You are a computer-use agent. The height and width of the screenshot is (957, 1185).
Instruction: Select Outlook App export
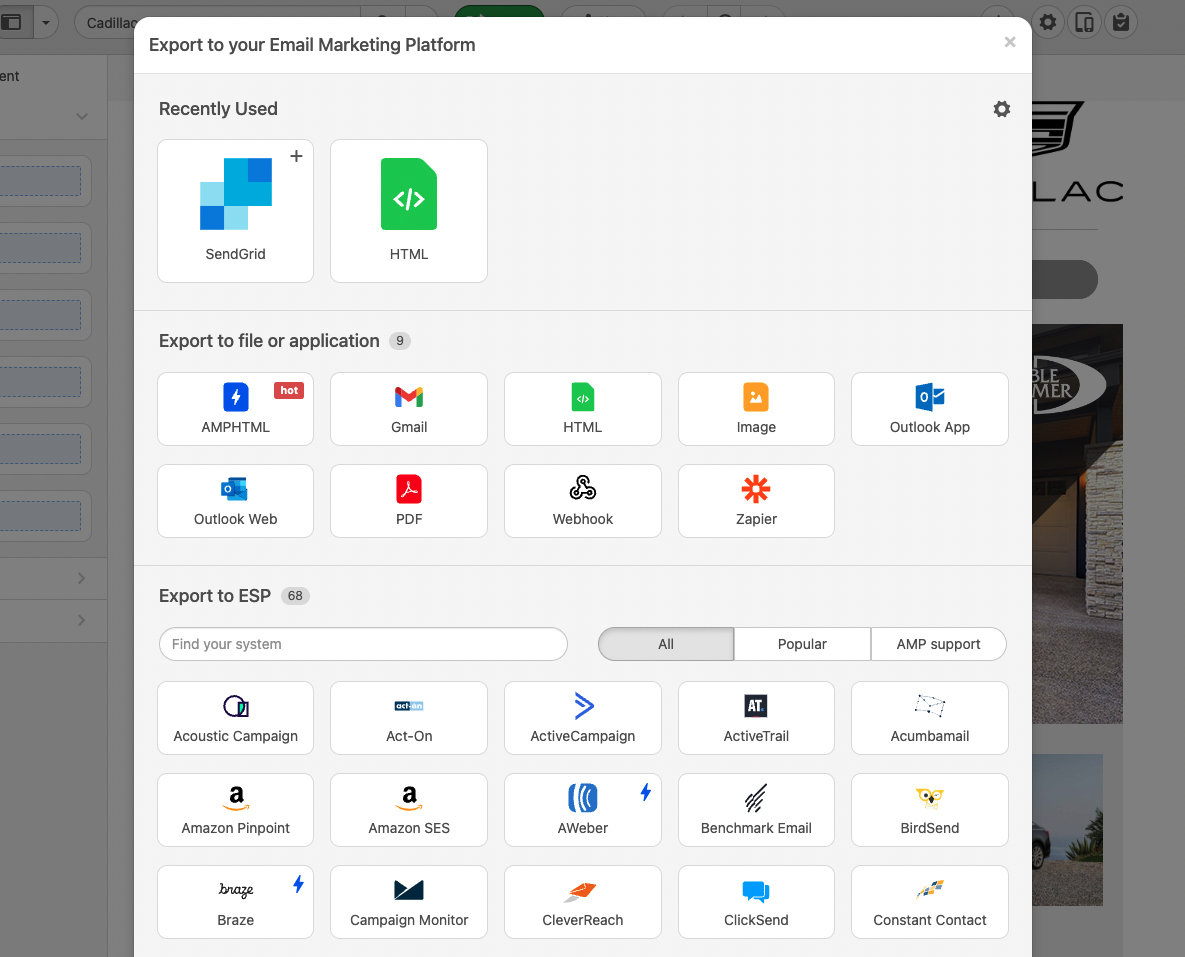[x=930, y=409]
